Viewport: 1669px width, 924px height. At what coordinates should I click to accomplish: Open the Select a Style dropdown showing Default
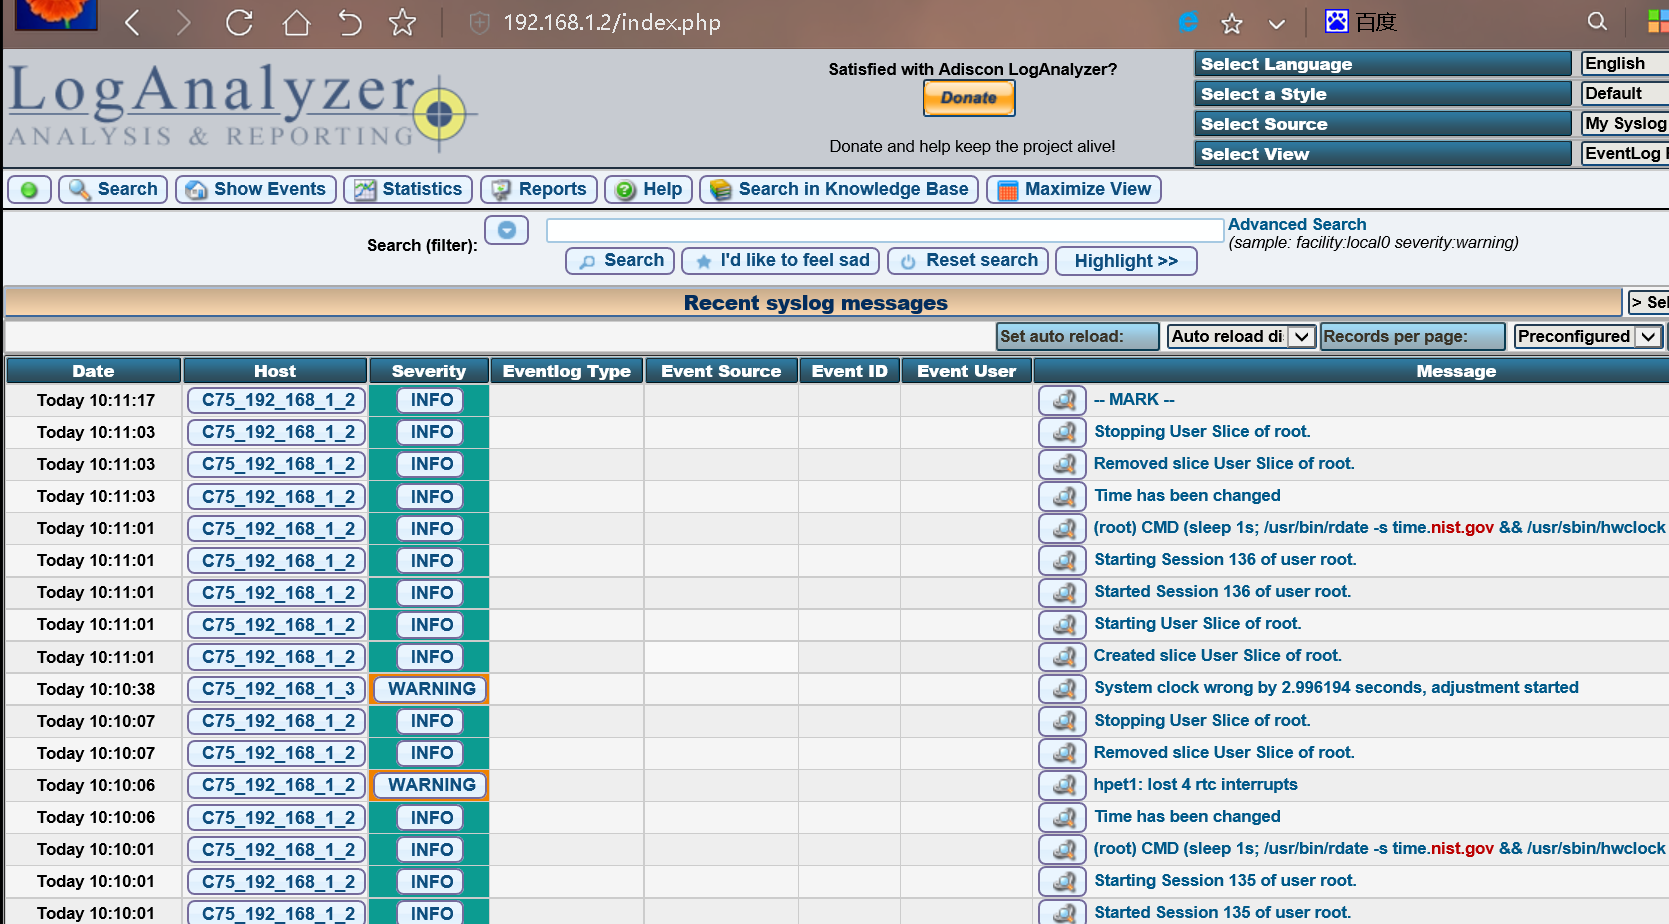1624,93
